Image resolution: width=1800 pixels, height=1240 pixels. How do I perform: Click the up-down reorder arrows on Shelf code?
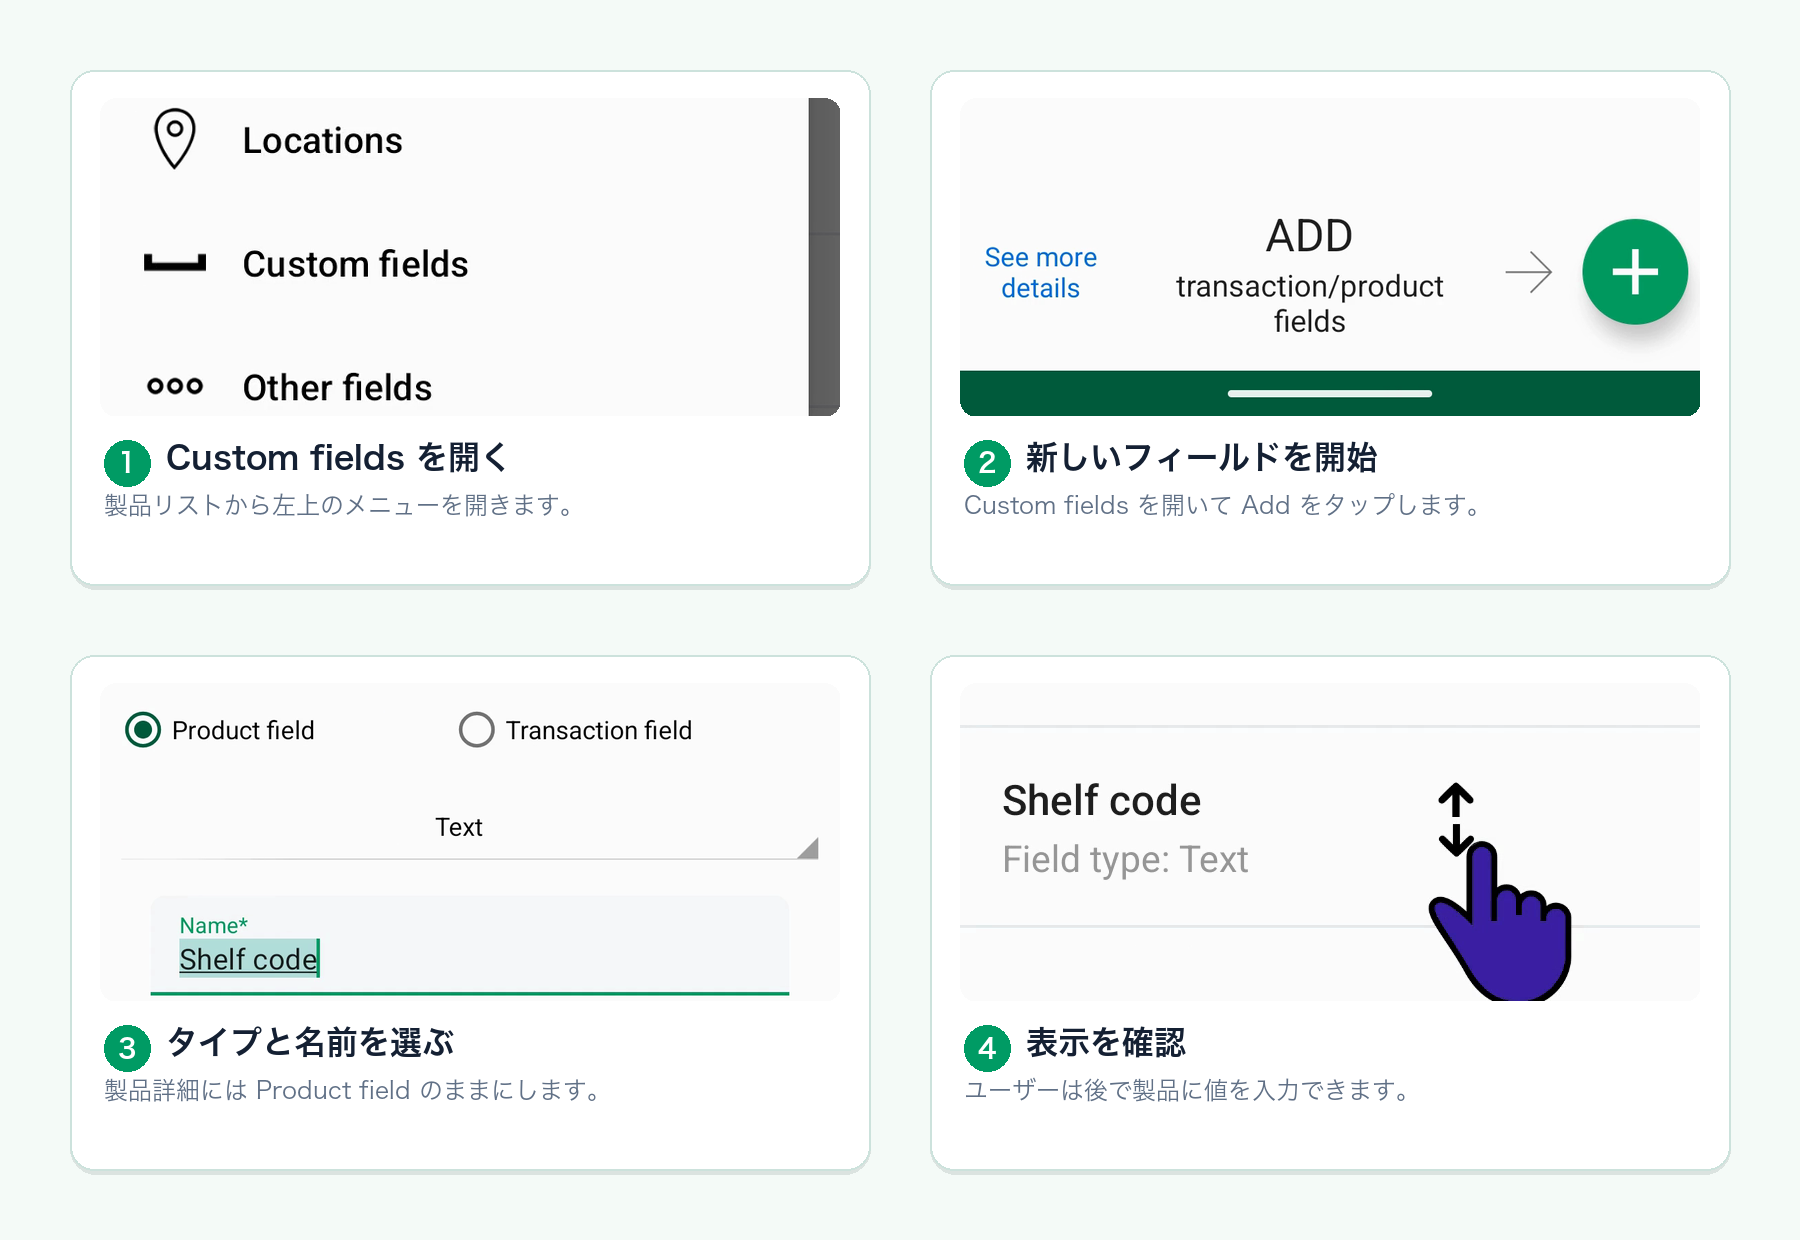1456,819
